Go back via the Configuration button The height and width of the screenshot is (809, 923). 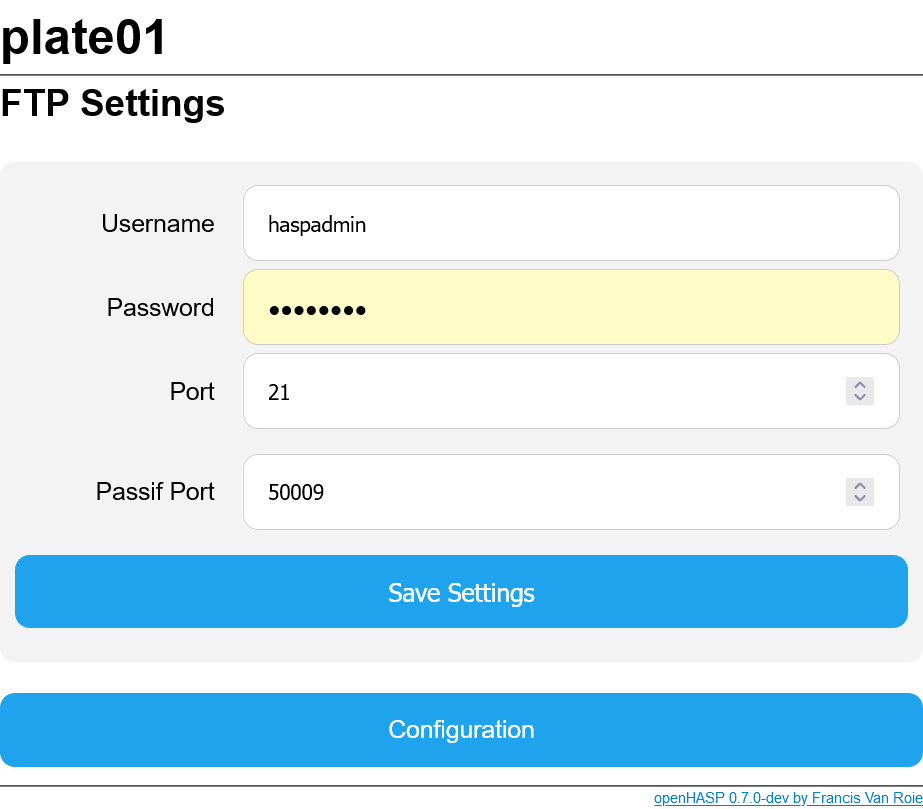click(x=461, y=730)
